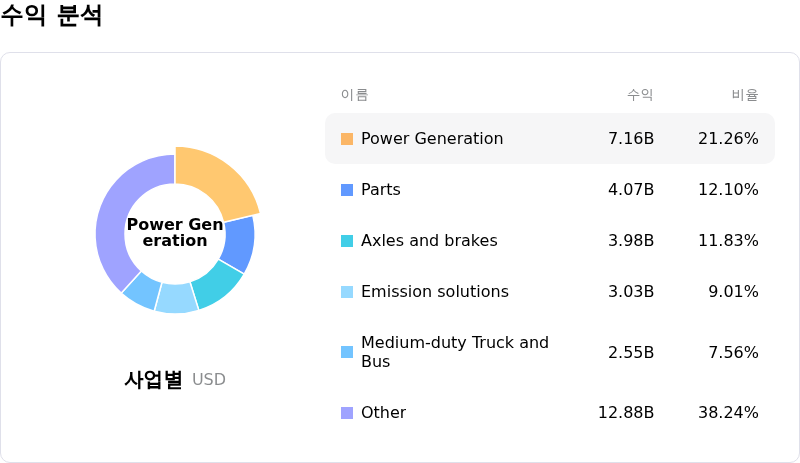Click the Power Generation row name
This screenshot has height=463, width=800.
pos(432,139)
